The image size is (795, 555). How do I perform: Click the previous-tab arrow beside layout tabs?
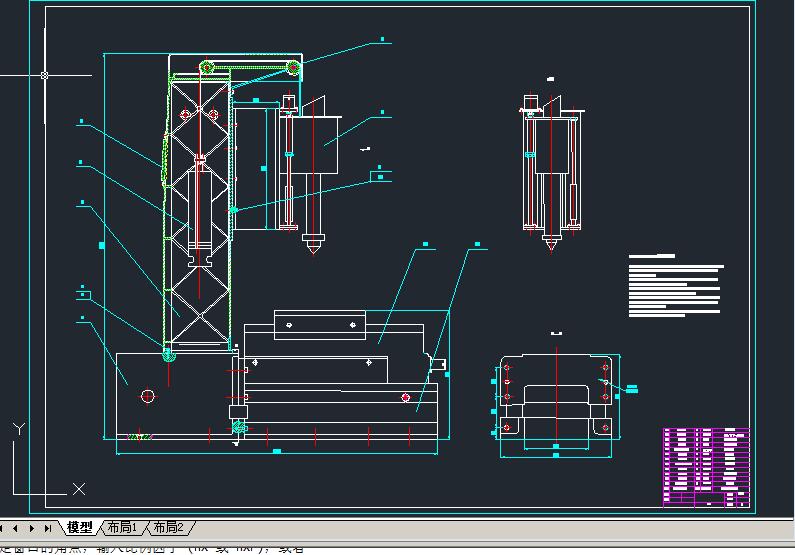coord(16,528)
